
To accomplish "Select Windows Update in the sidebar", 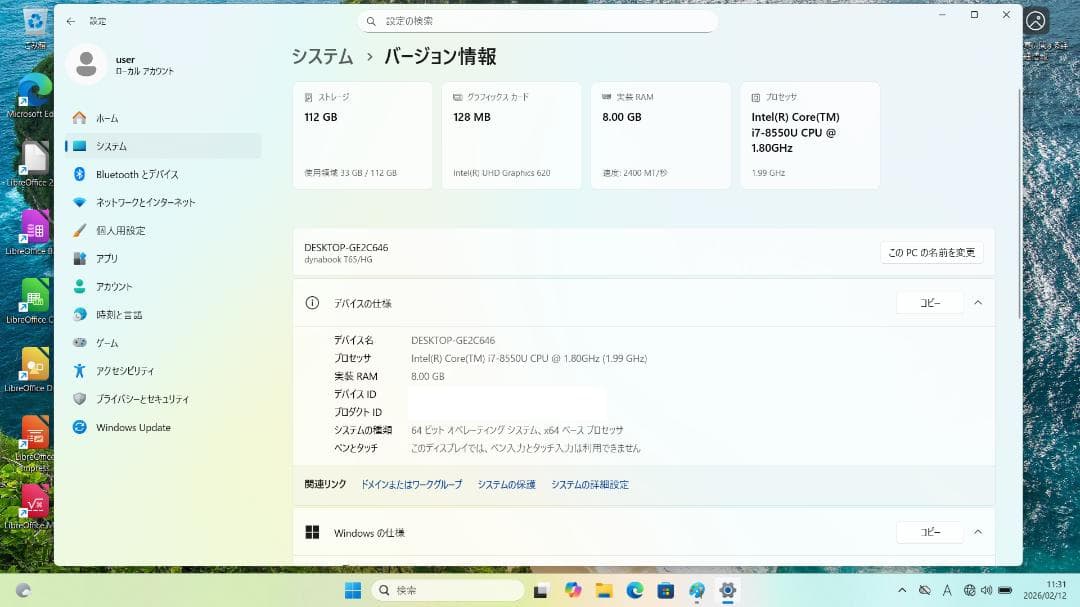I will point(132,427).
